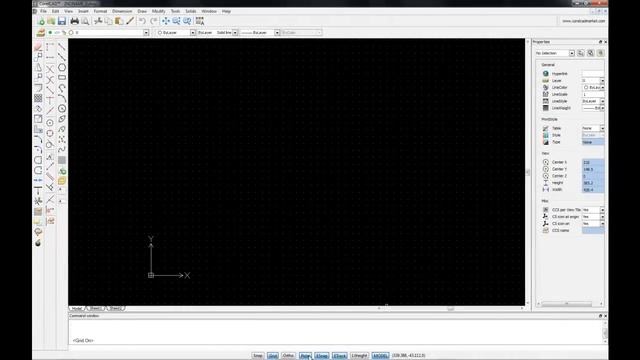The height and width of the screenshot is (360, 640).
Task: Switch to the Model tab
Action: pyautogui.click(x=77, y=309)
